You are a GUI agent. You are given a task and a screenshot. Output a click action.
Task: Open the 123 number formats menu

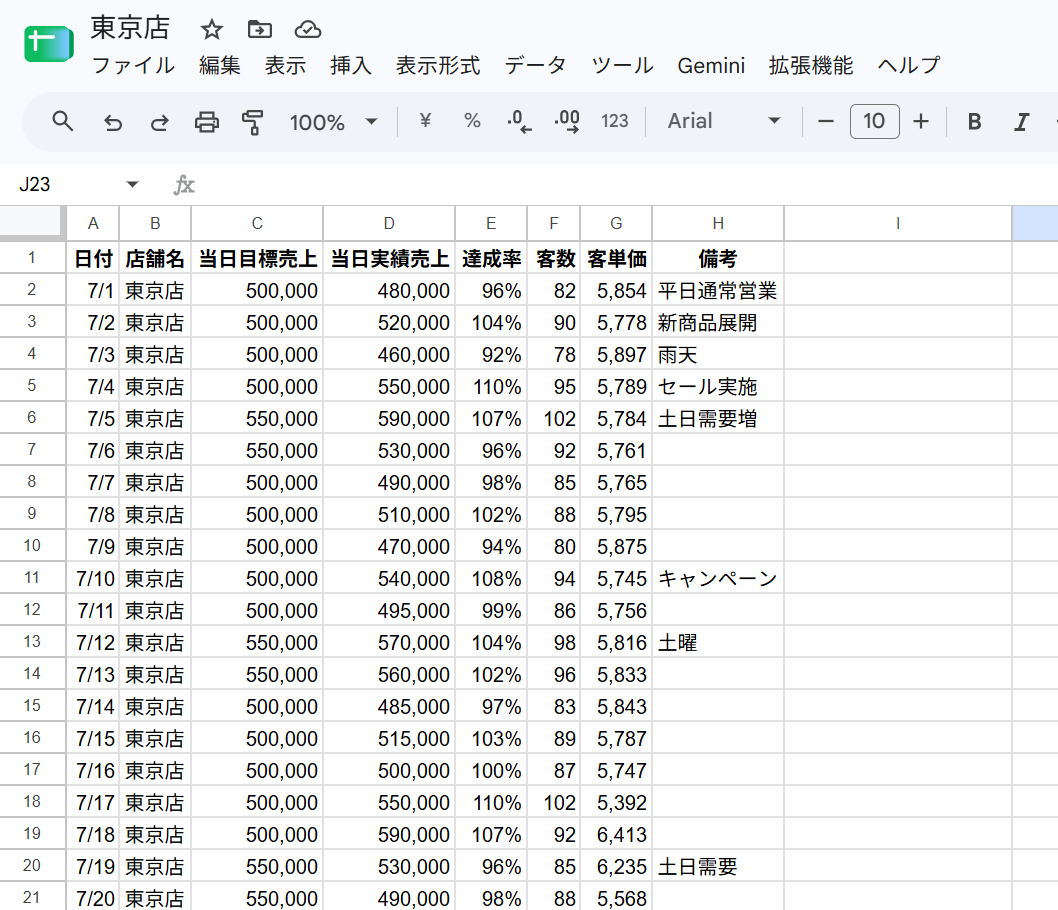tap(615, 121)
